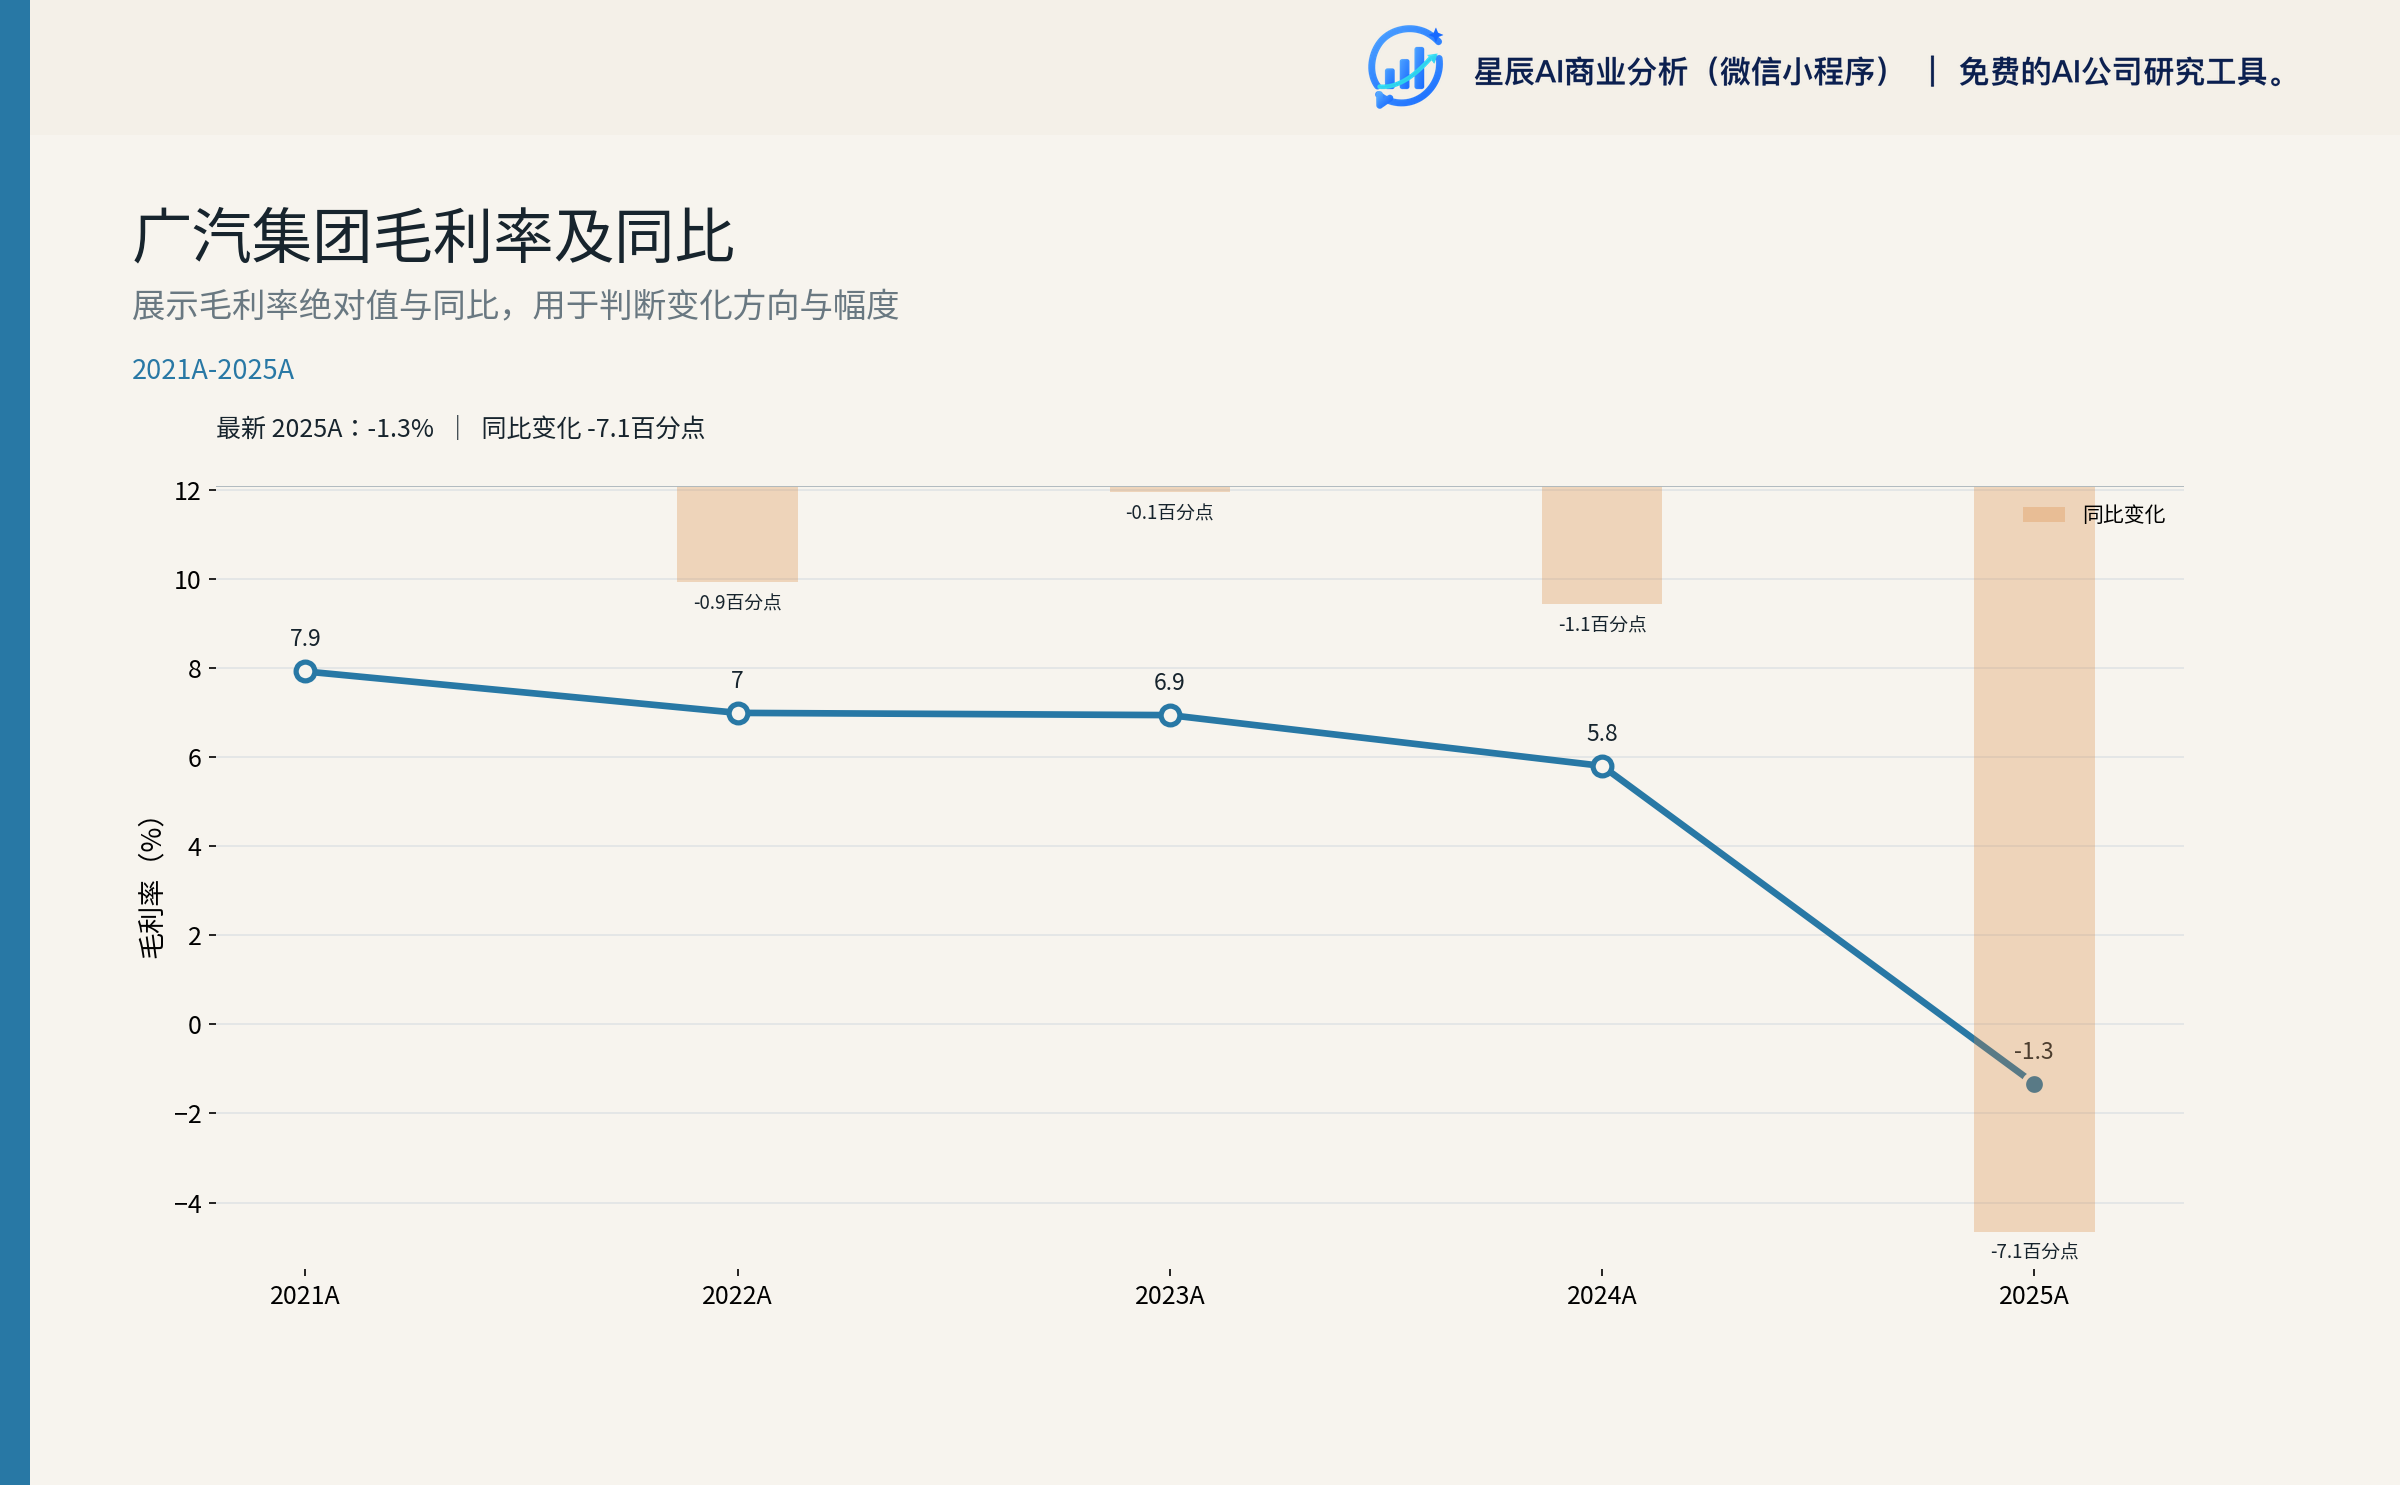Click the x-axis label 2022A
Viewport: 2400px width, 1485px height.
pyautogui.click(x=737, y=1296)
